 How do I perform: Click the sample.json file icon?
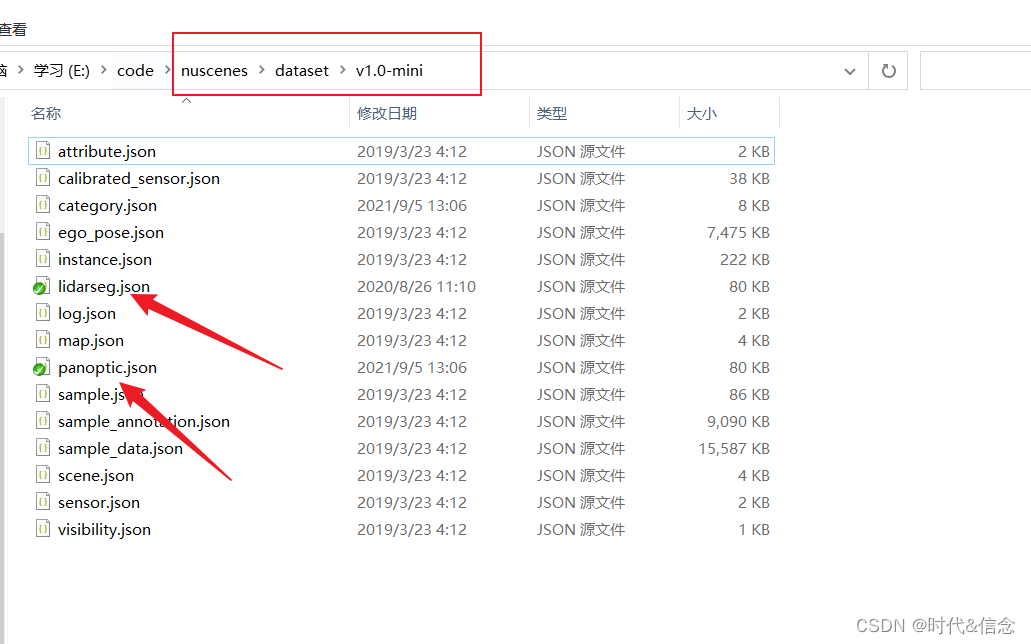click(x=43, y=394)
